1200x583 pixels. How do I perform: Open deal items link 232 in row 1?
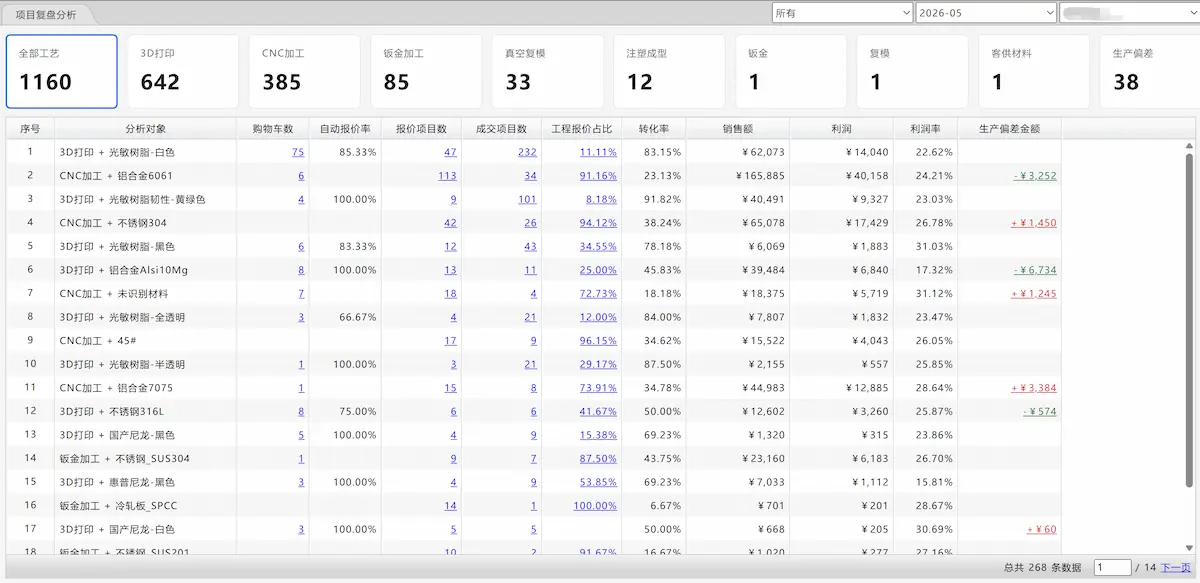click(x=527, y=152)
